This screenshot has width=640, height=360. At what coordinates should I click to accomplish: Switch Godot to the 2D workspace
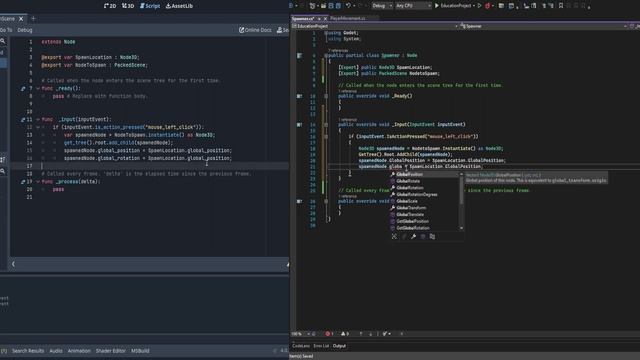click(110, 6)
